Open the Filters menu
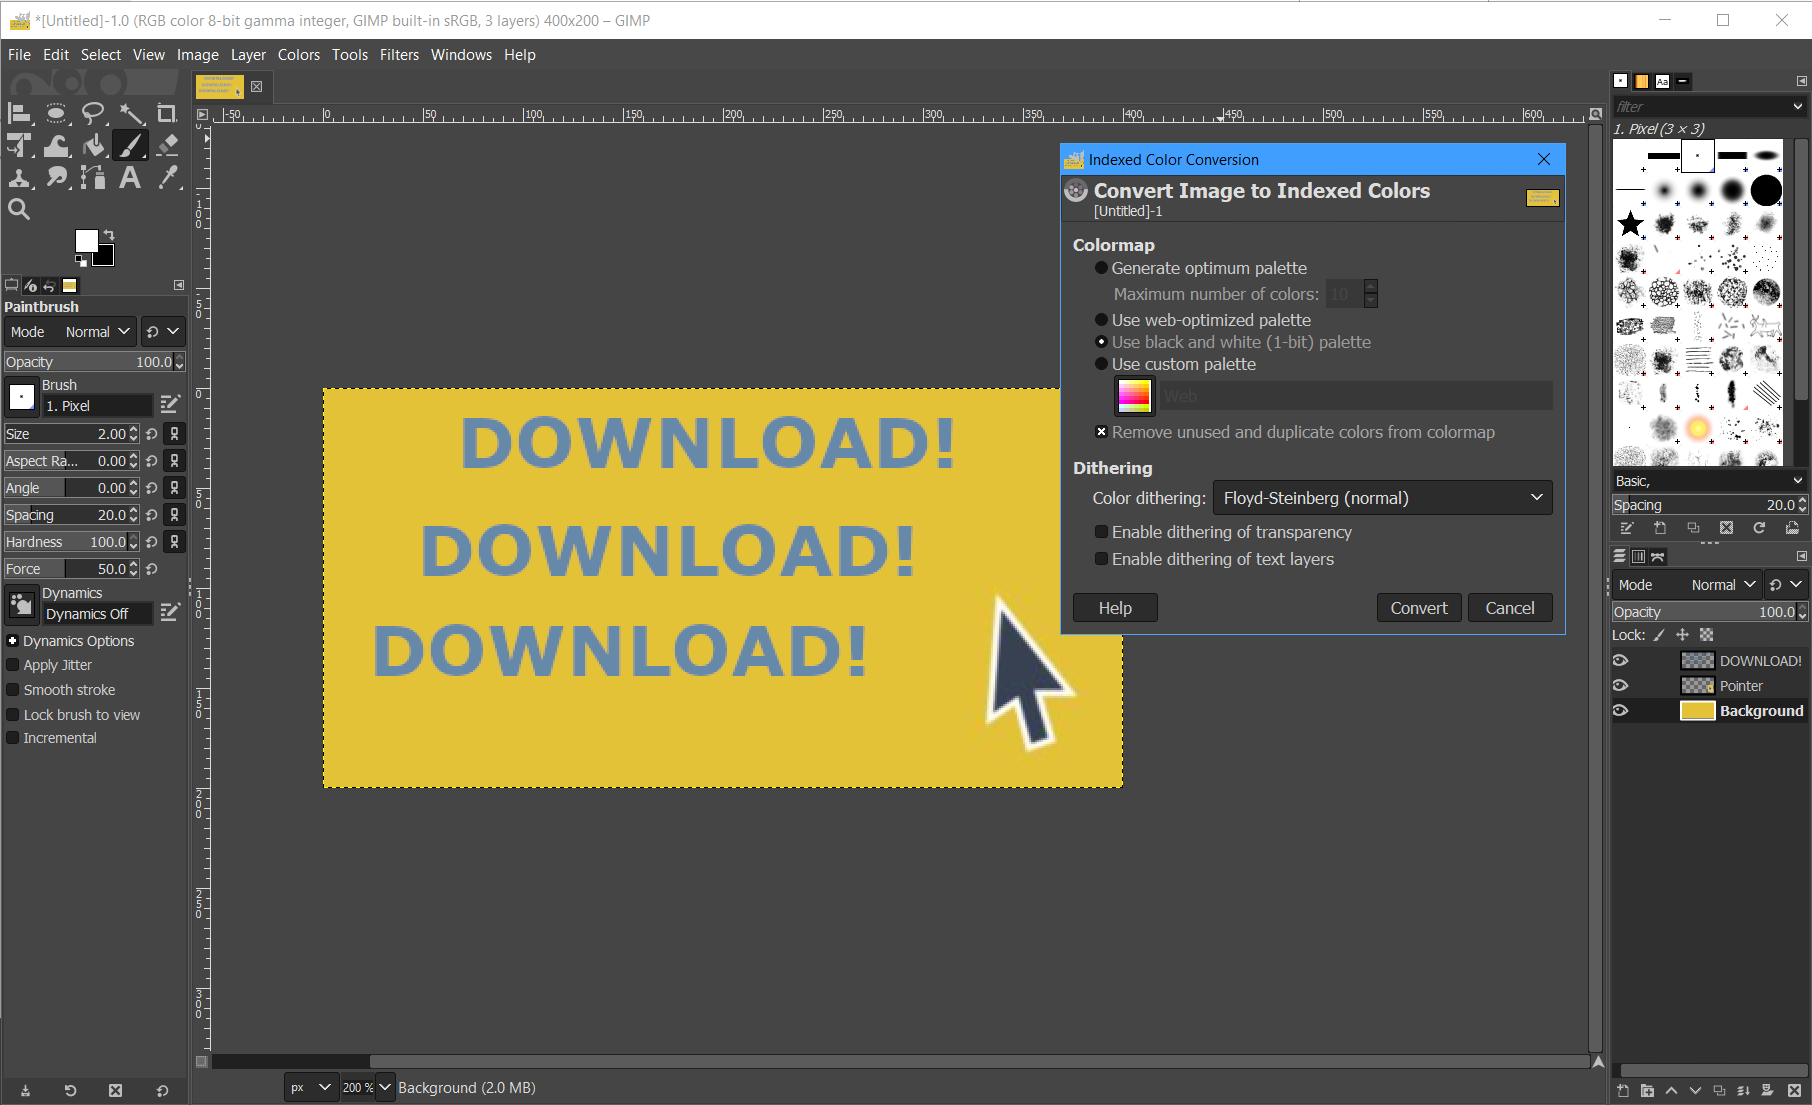The height and width of the screenshot is (1105, 1812). (x=398, y=55)
